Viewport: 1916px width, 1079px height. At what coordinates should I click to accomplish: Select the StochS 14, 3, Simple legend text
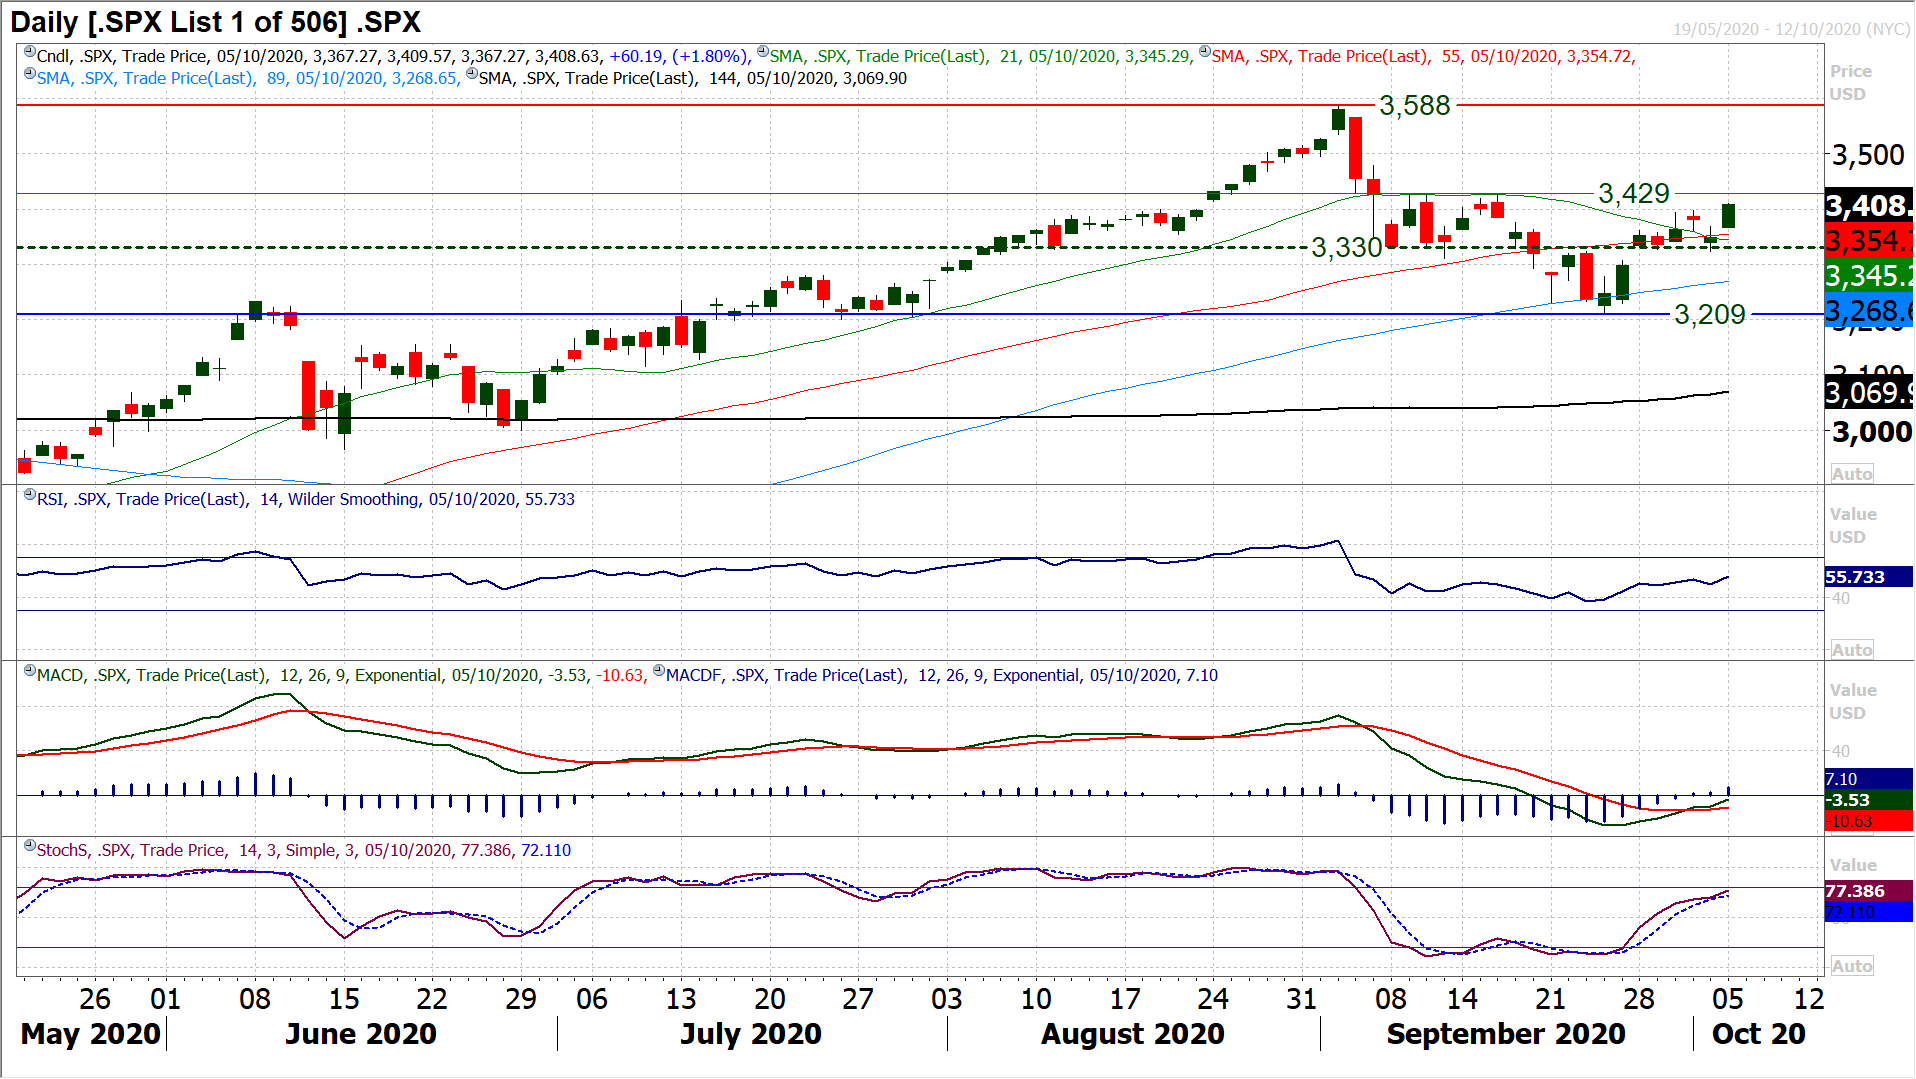click(x=304, y=851)
